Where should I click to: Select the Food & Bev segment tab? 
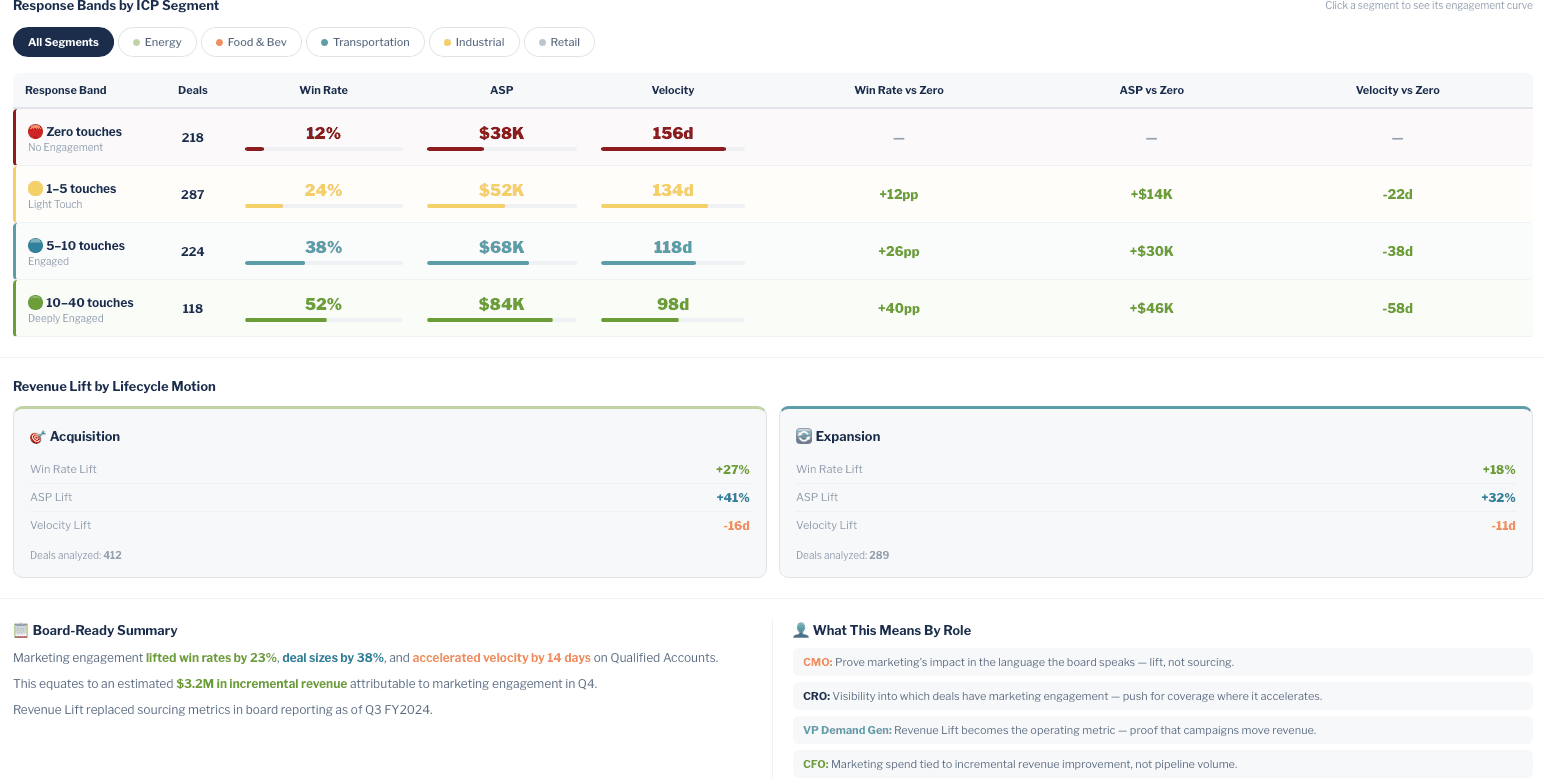point(251,42)
